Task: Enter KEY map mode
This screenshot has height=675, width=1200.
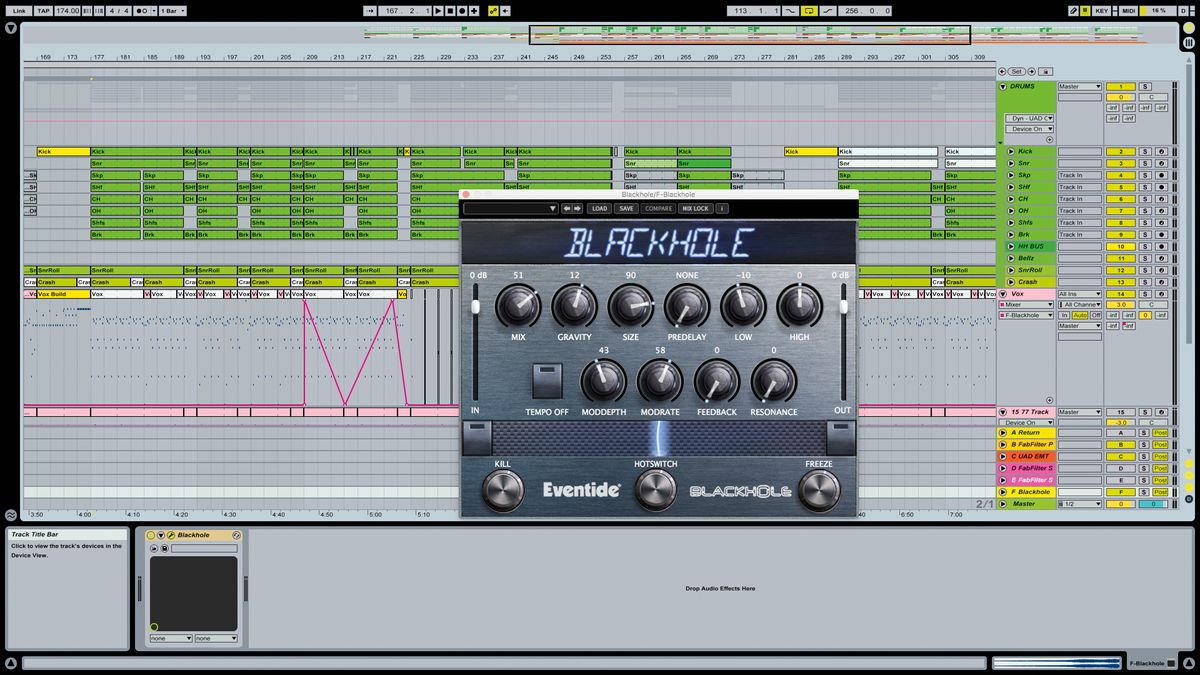Action: click(x=1102, y=11)
